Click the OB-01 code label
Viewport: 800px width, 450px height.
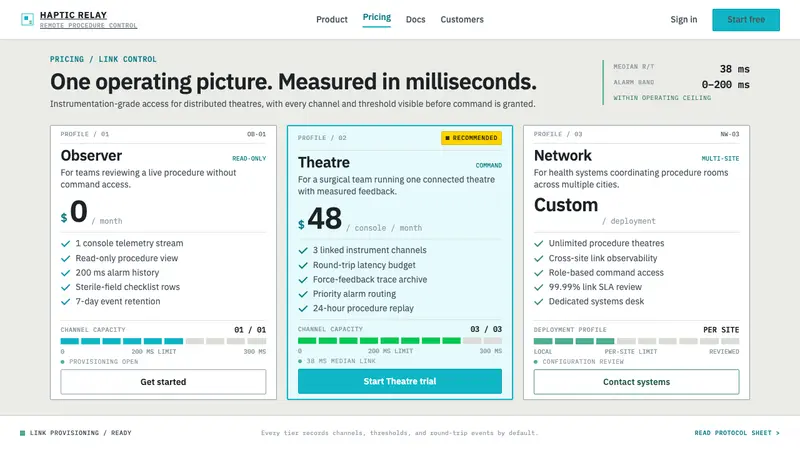(x=257, y=134)
